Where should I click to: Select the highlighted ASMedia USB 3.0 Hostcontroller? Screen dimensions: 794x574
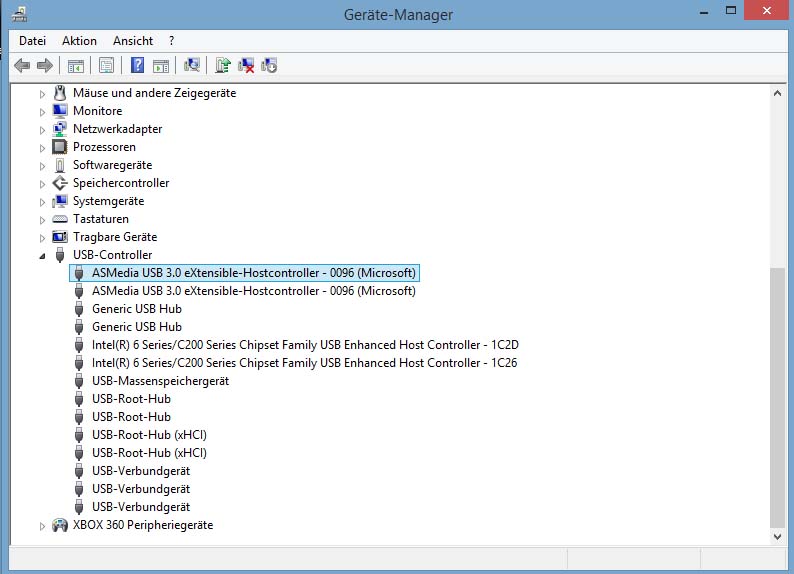tap(244, 273)
